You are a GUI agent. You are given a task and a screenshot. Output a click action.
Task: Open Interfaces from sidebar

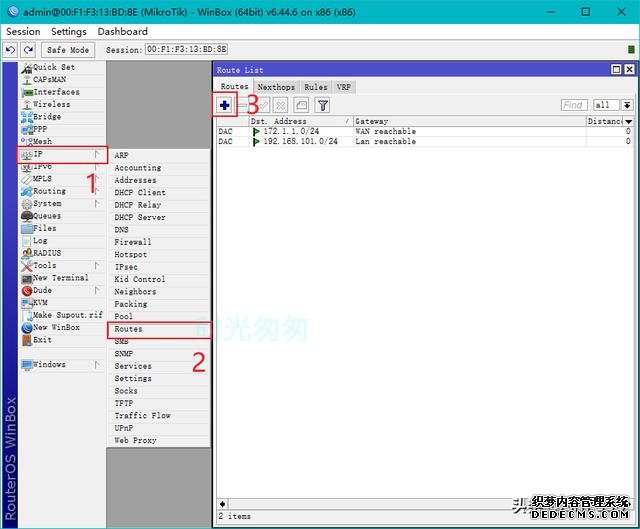click(x=62, y=92)
